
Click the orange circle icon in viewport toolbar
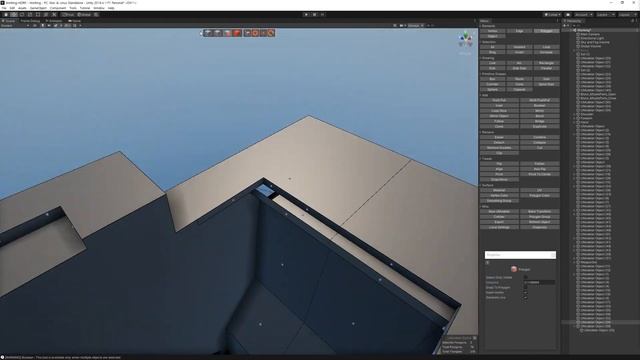click(256, 33)
